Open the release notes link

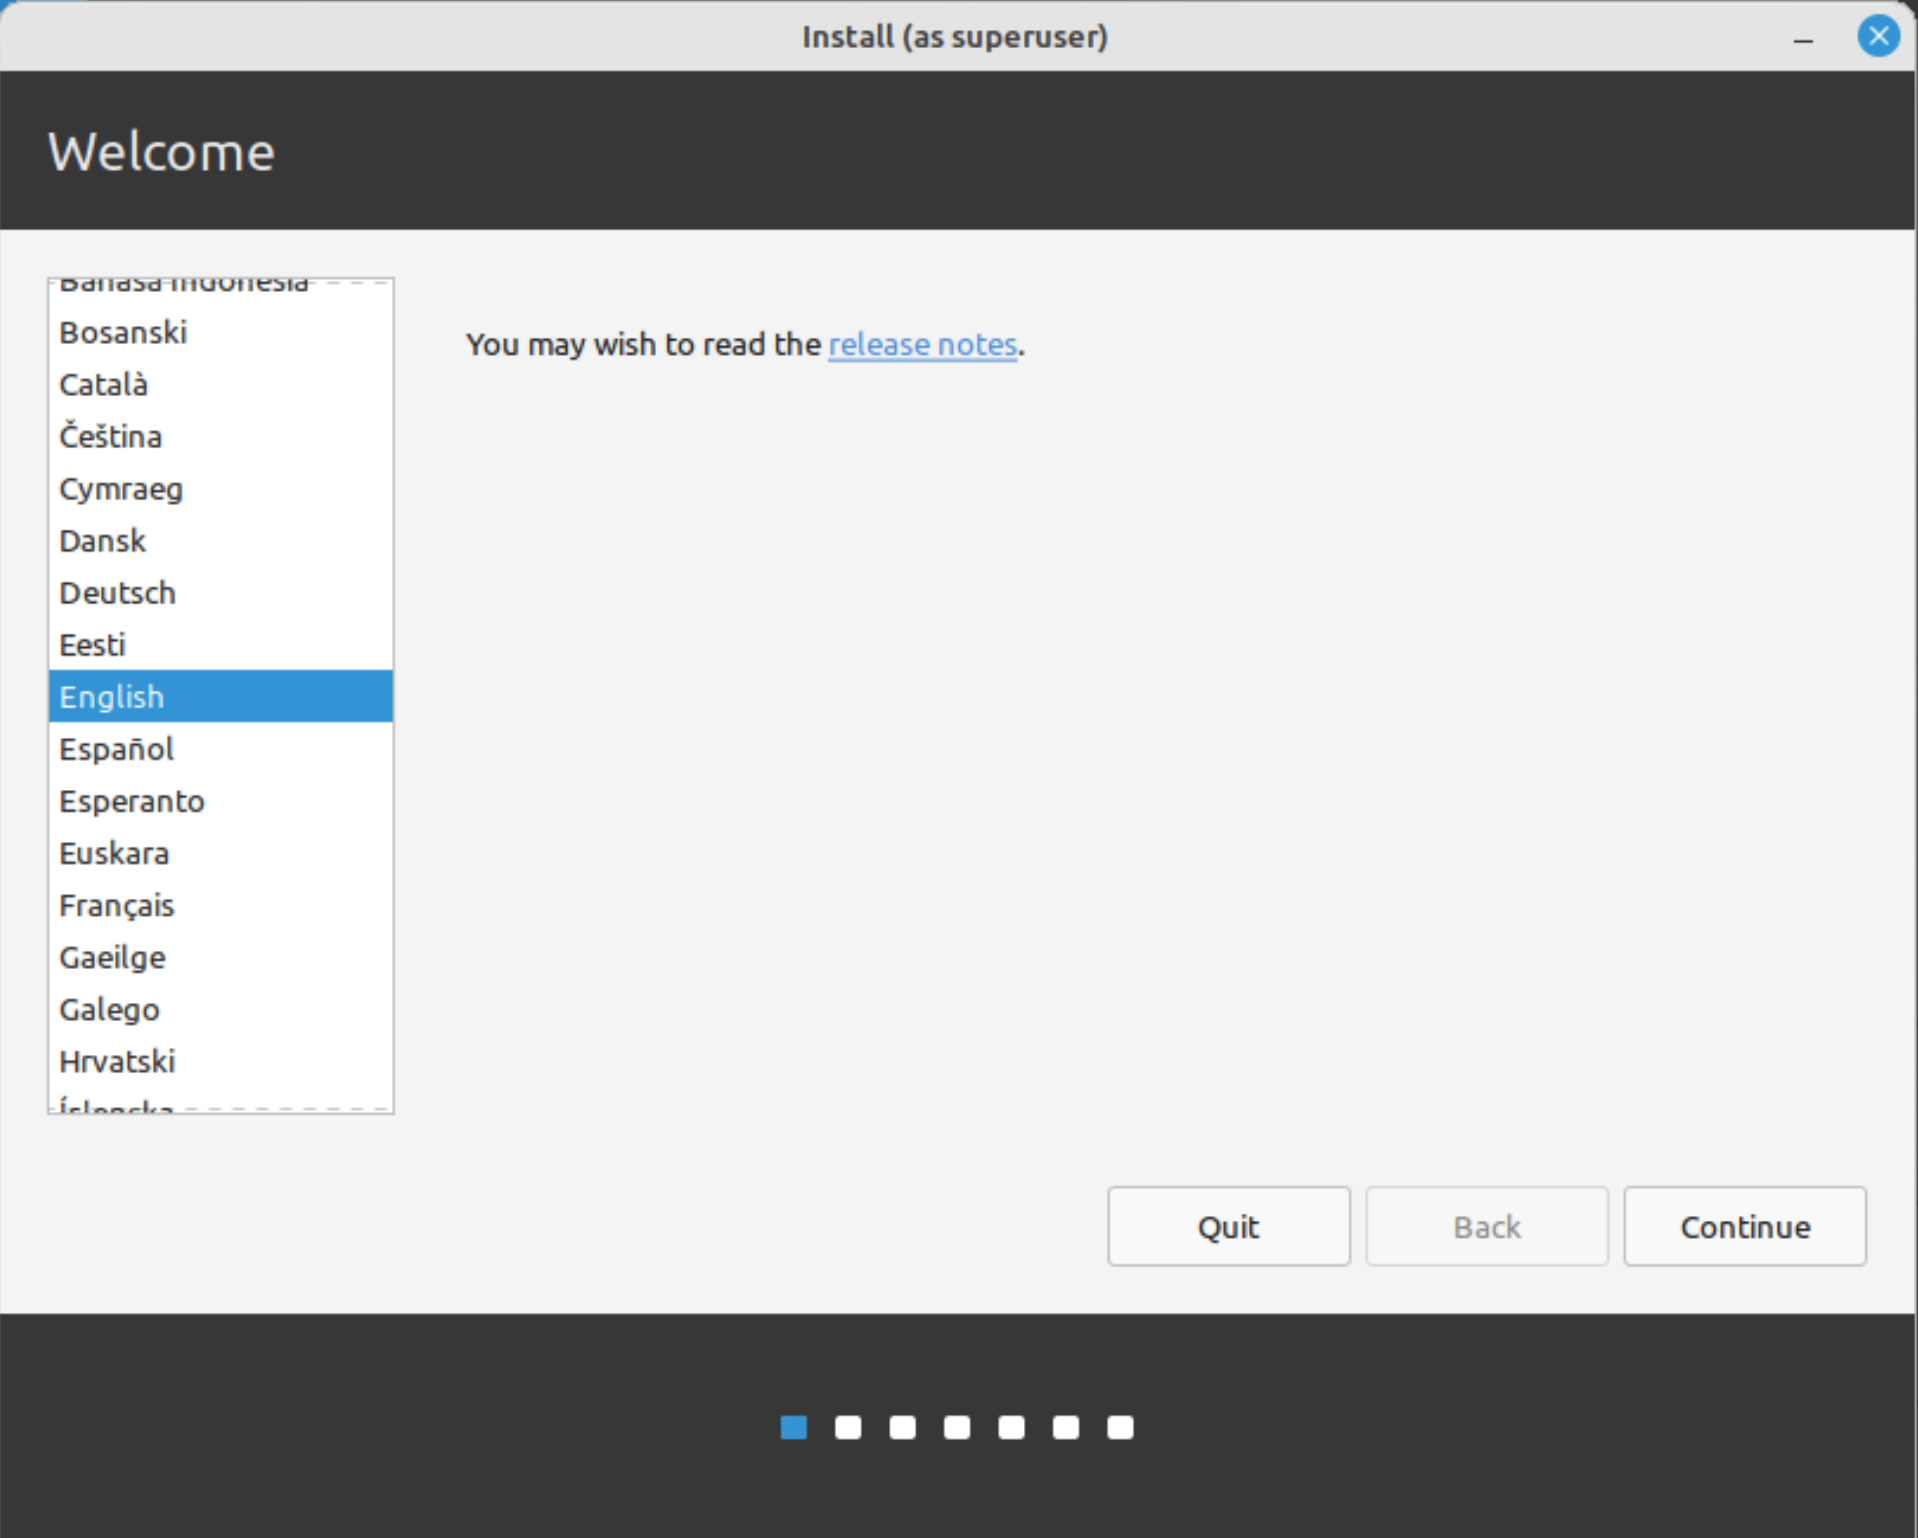(x=921, y=344)
